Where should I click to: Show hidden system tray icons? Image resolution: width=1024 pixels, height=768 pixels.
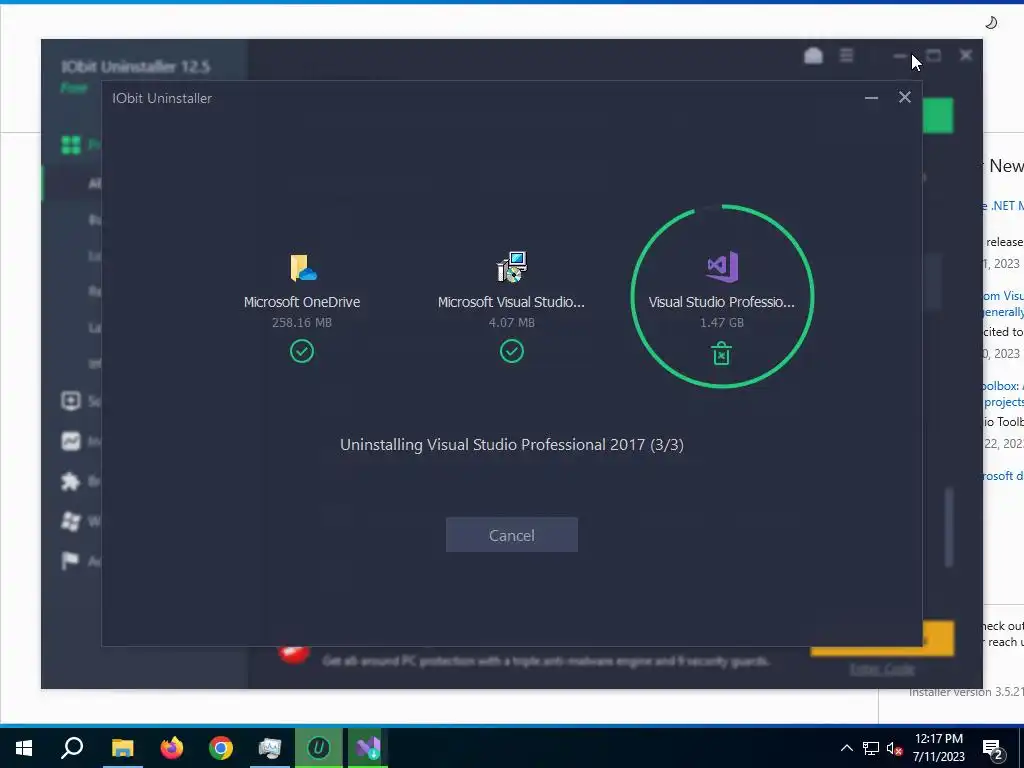[846, 748]
